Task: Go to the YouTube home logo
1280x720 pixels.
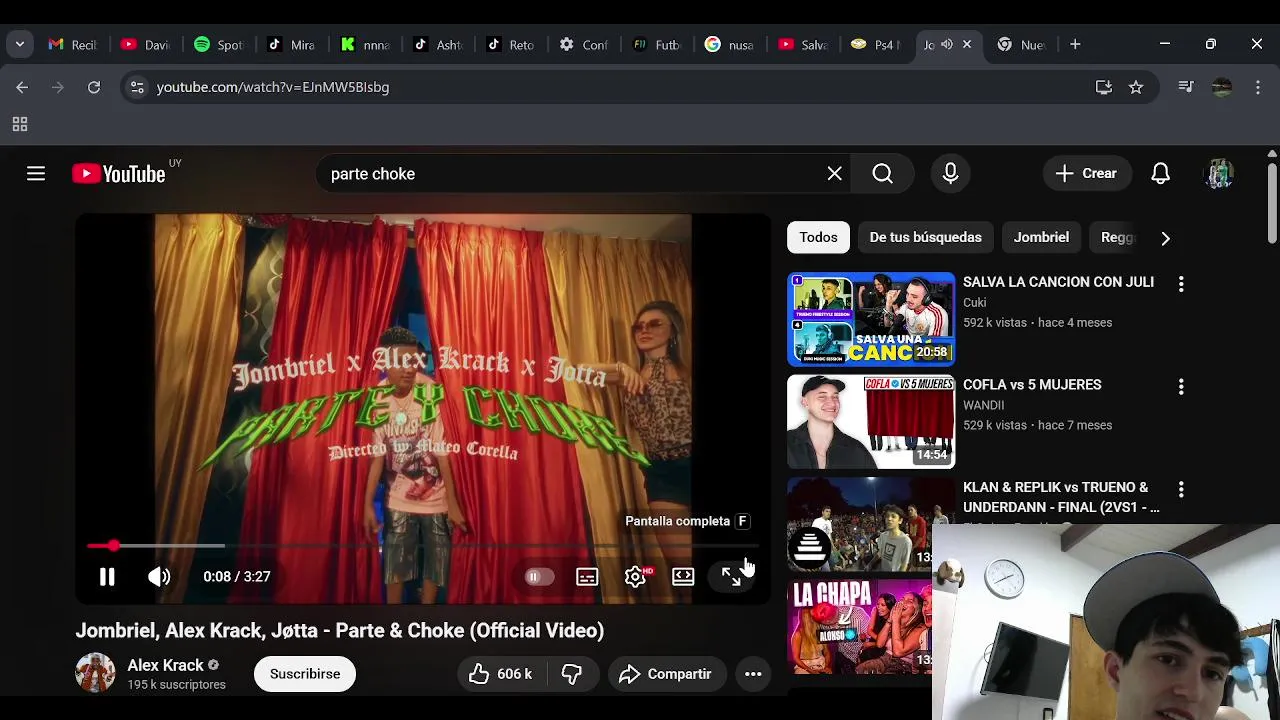Action: pyautogui.click(x=118, y=174)
